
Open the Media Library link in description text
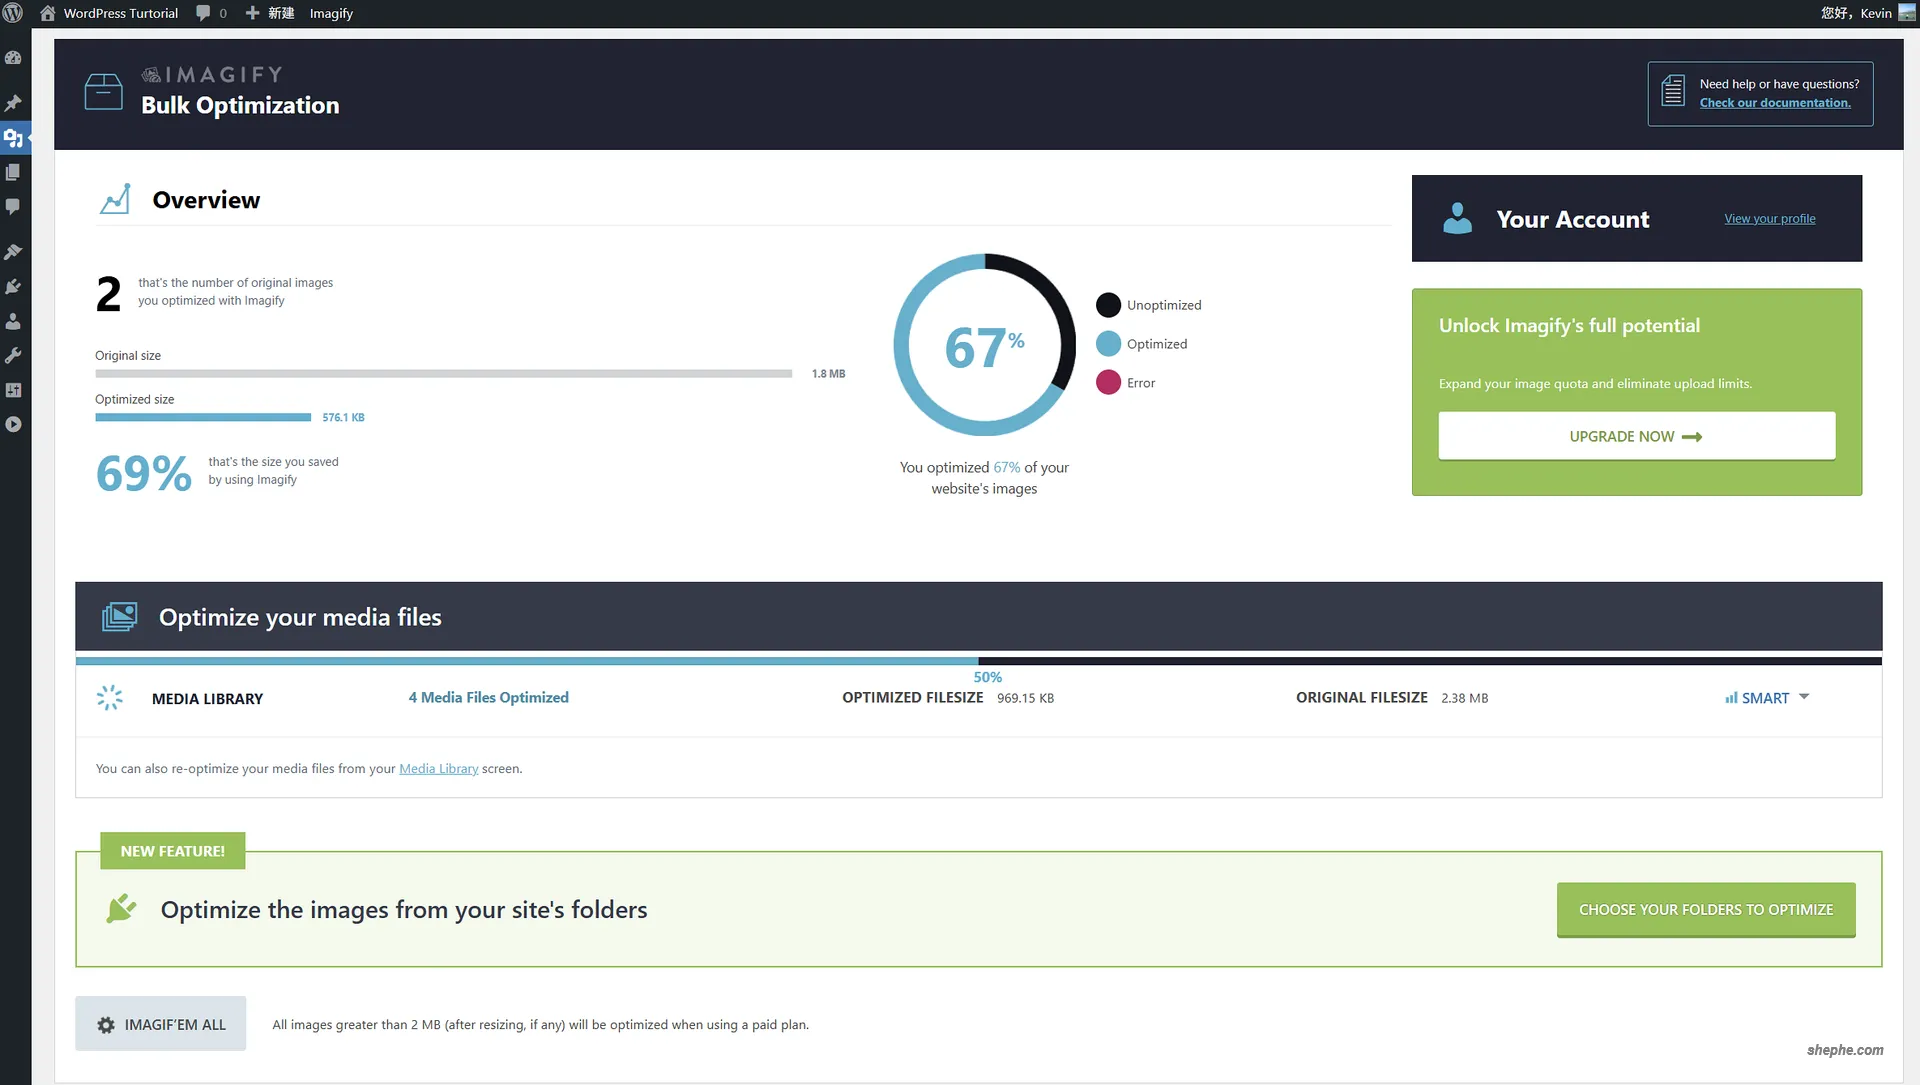tap(438, 768)
